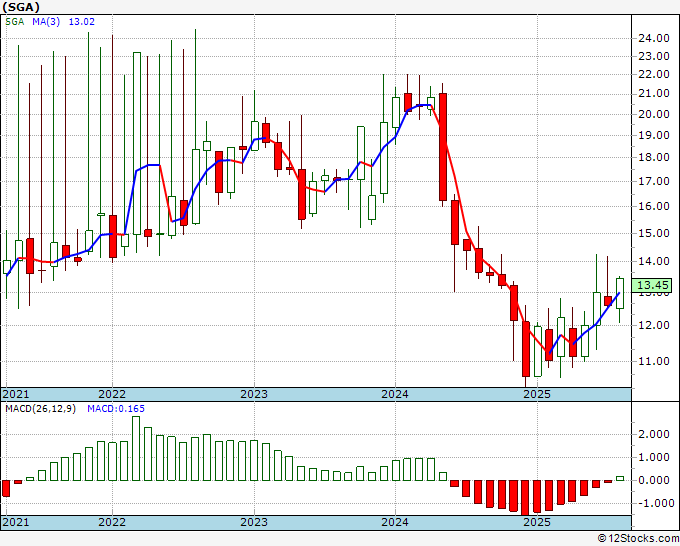Click 2021 on the MACD timeline
This screenshot has height=546, width=680.
coord(16,522)
